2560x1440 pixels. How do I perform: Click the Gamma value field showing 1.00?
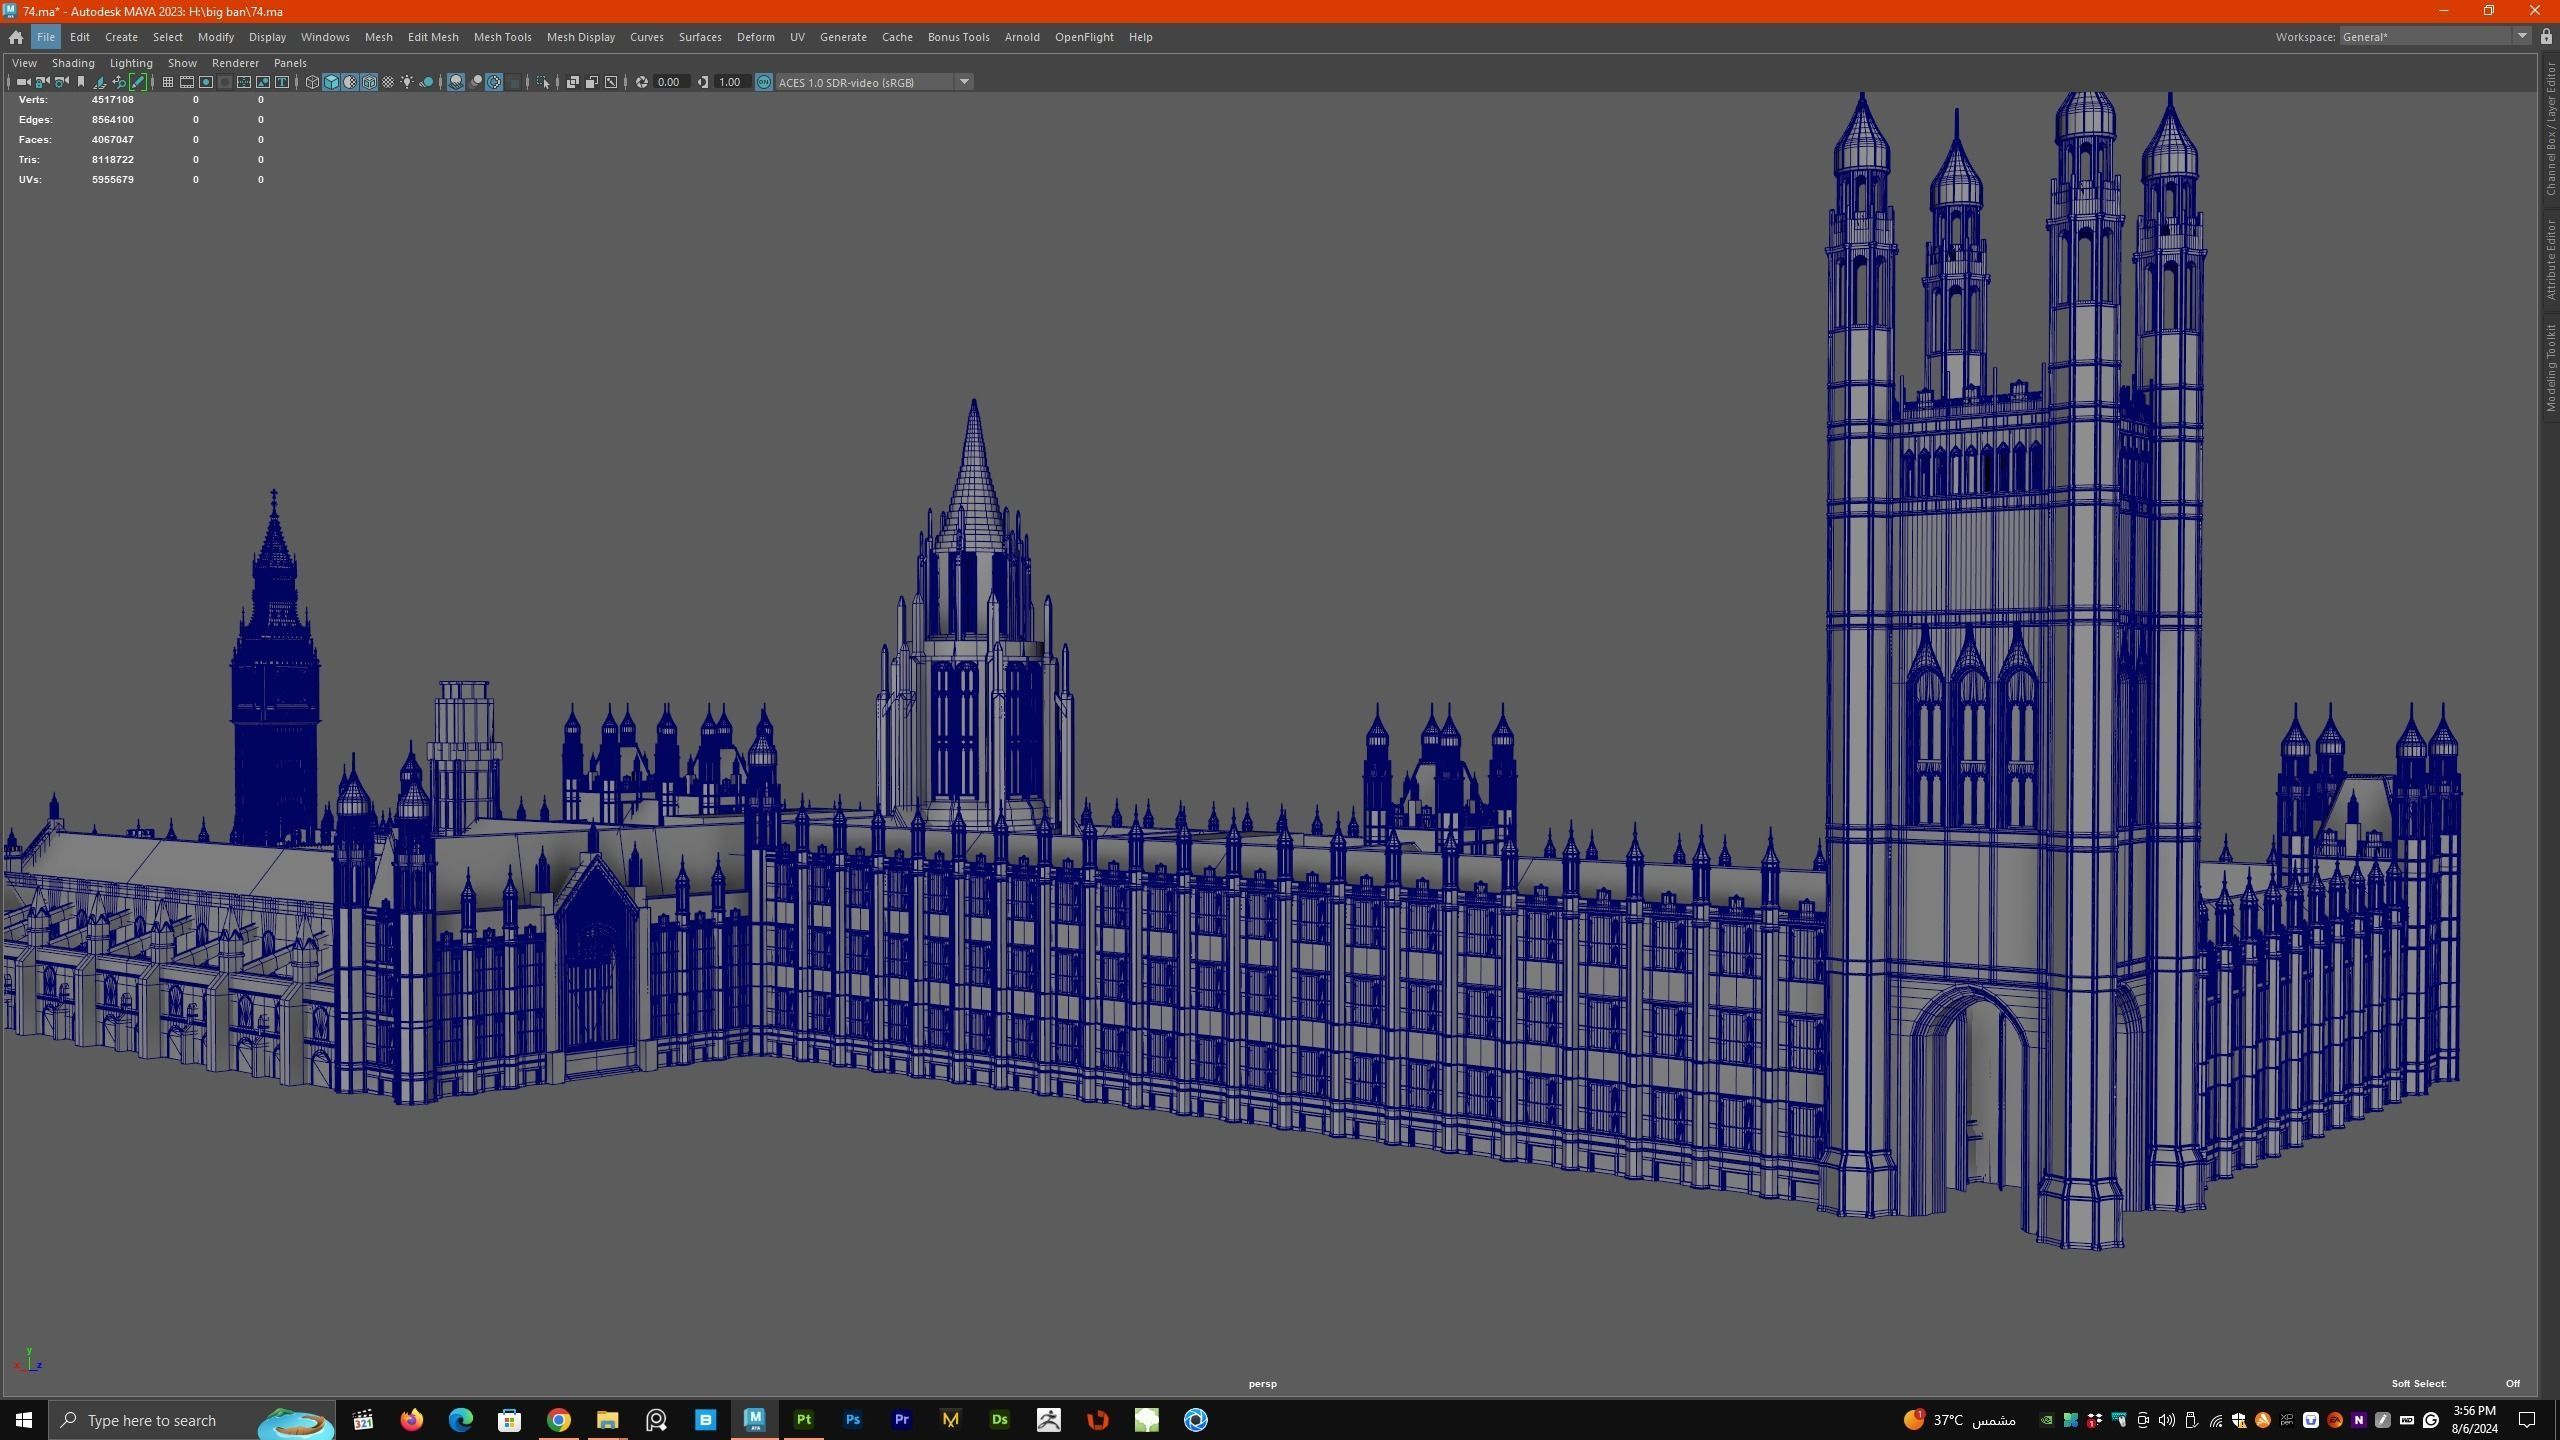coord(733,82)
